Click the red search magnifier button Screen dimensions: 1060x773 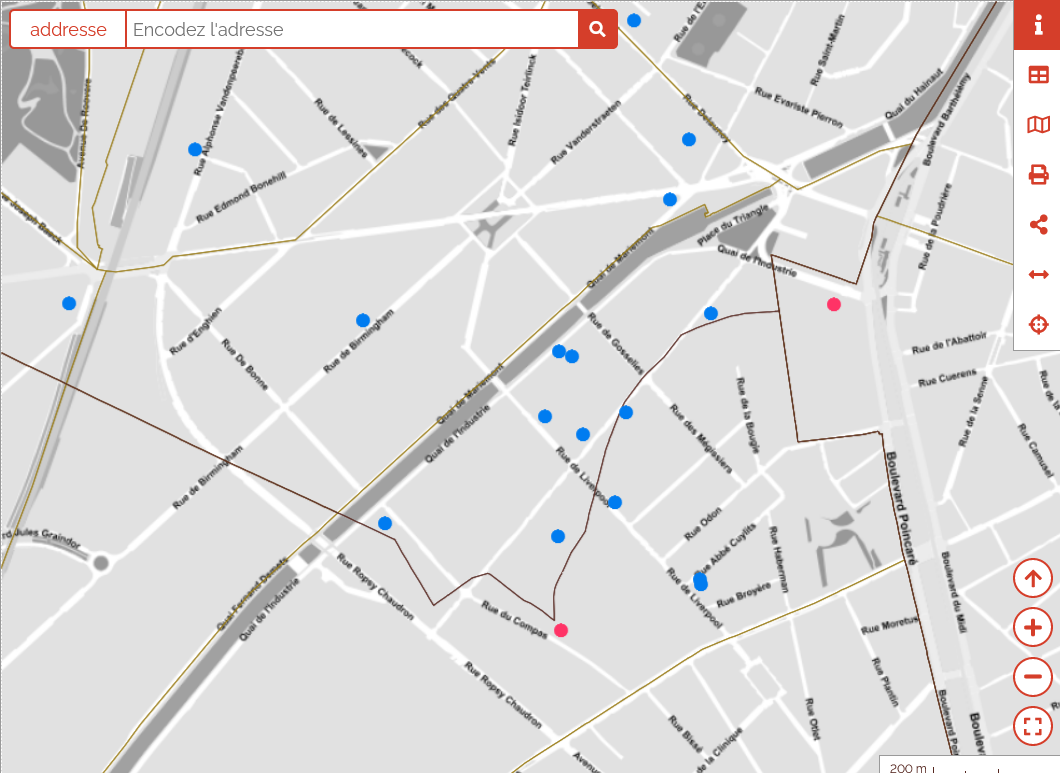[x=597, y=29]
